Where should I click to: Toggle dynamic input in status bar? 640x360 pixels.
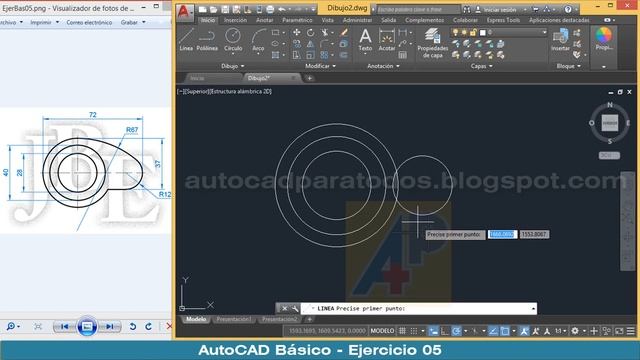tap(433, 331)
